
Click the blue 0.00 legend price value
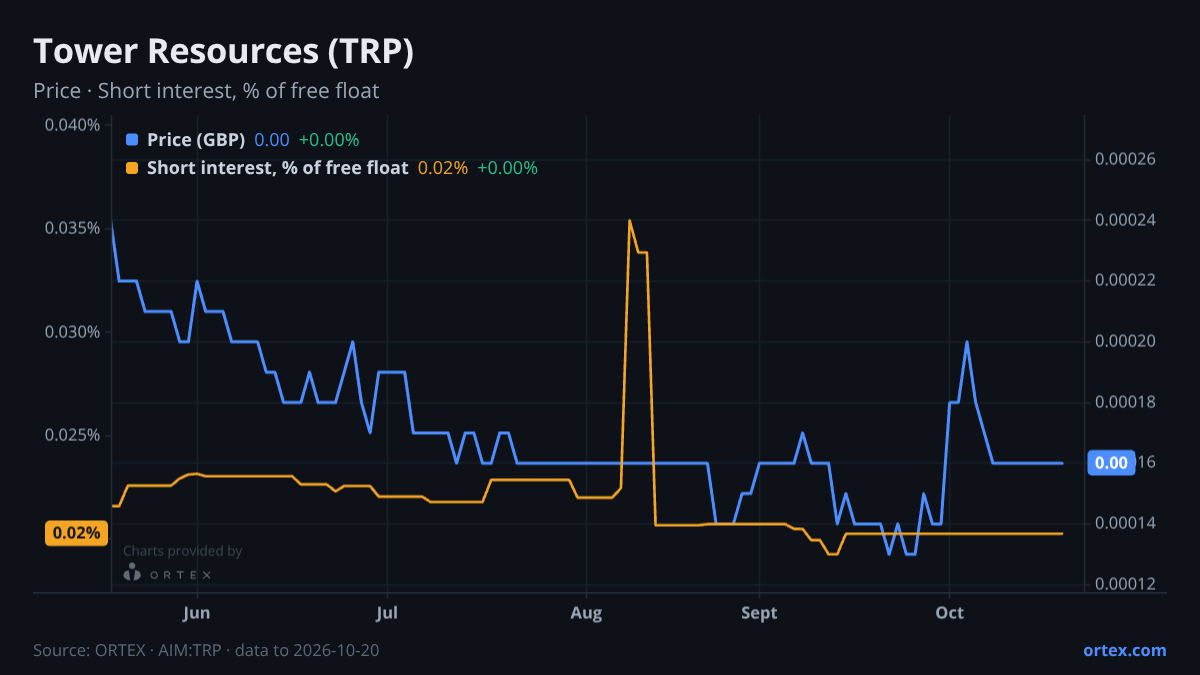coord(272,140)
